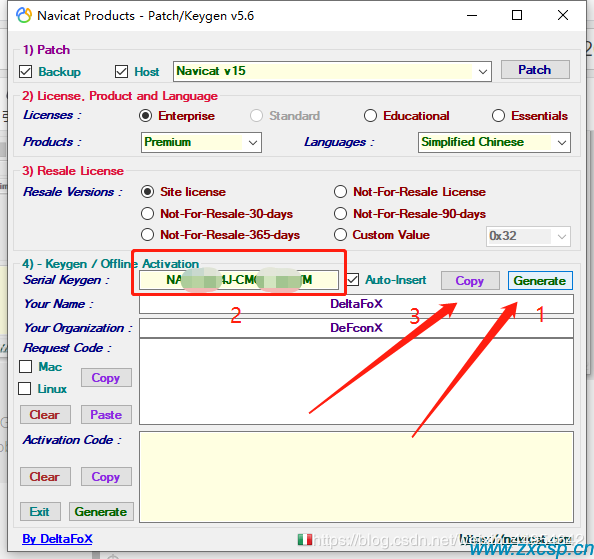
Task: Click Clear button under Activation Code
Action: point(45,476)
